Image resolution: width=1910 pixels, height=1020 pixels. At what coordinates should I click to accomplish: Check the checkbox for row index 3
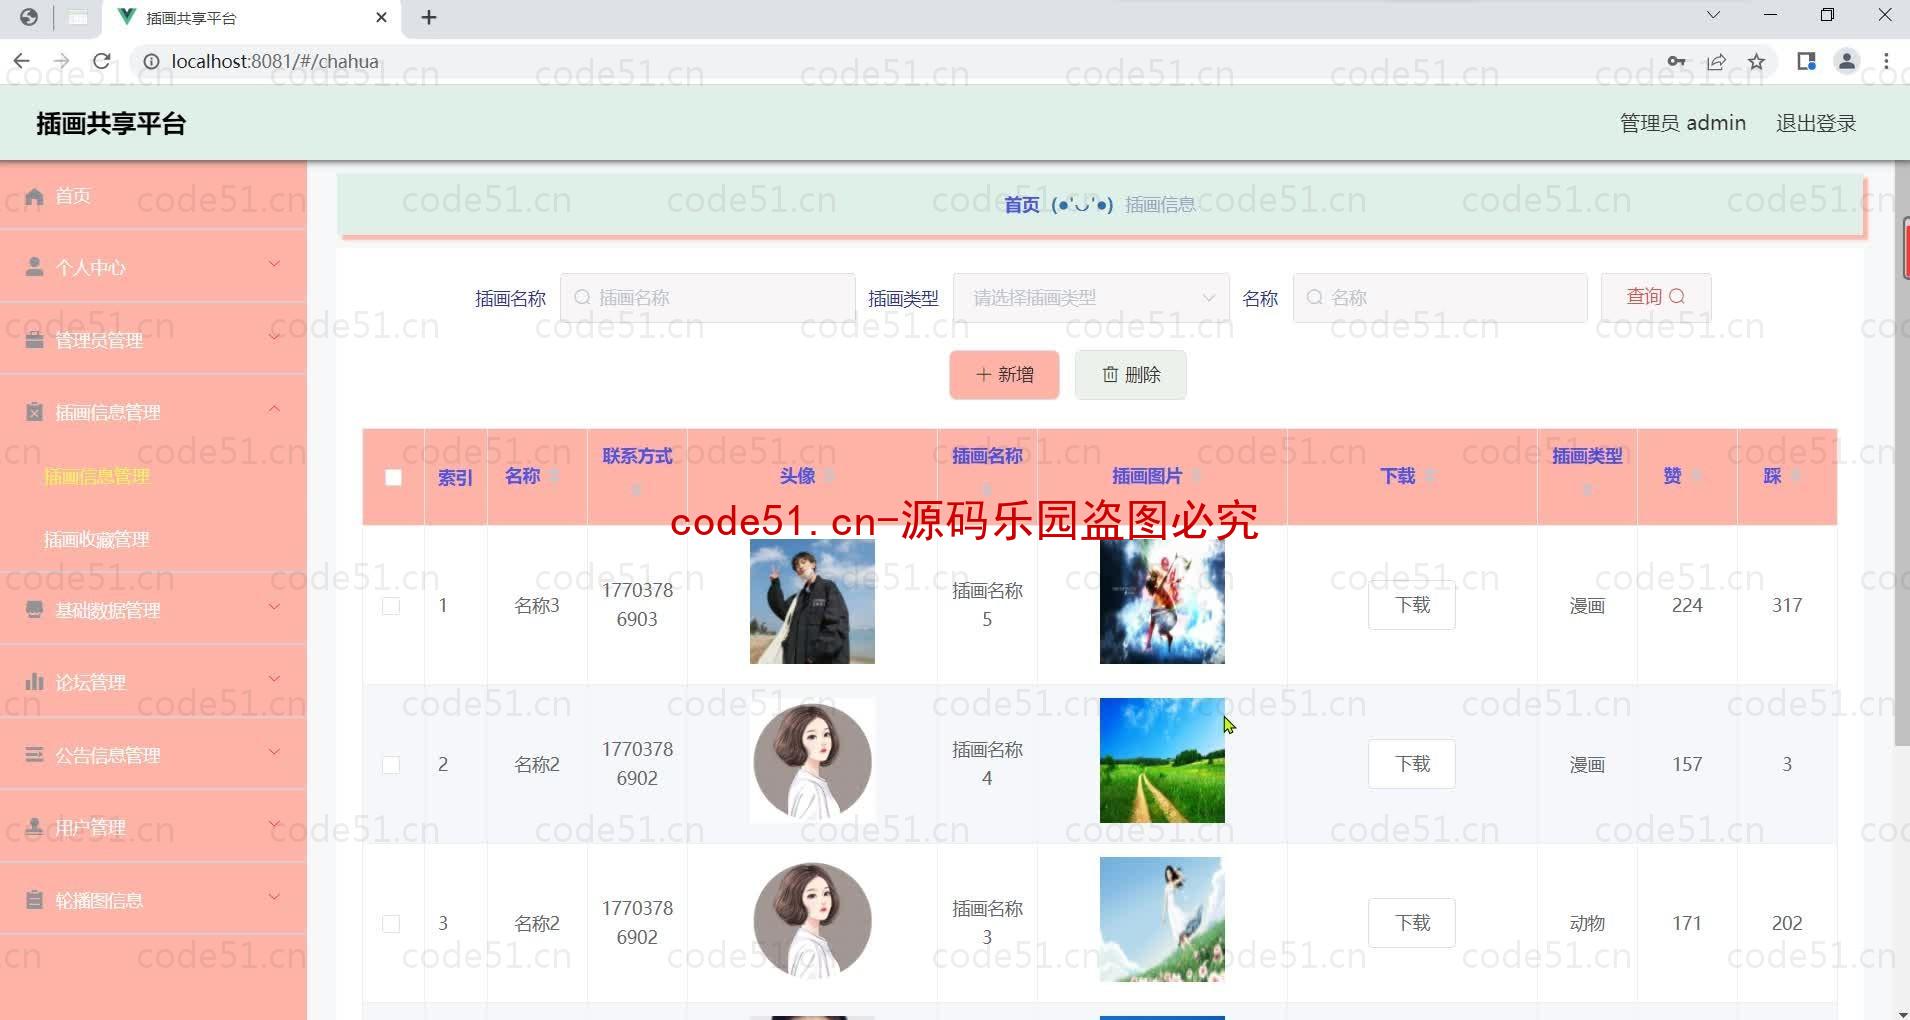pos(391,923)
